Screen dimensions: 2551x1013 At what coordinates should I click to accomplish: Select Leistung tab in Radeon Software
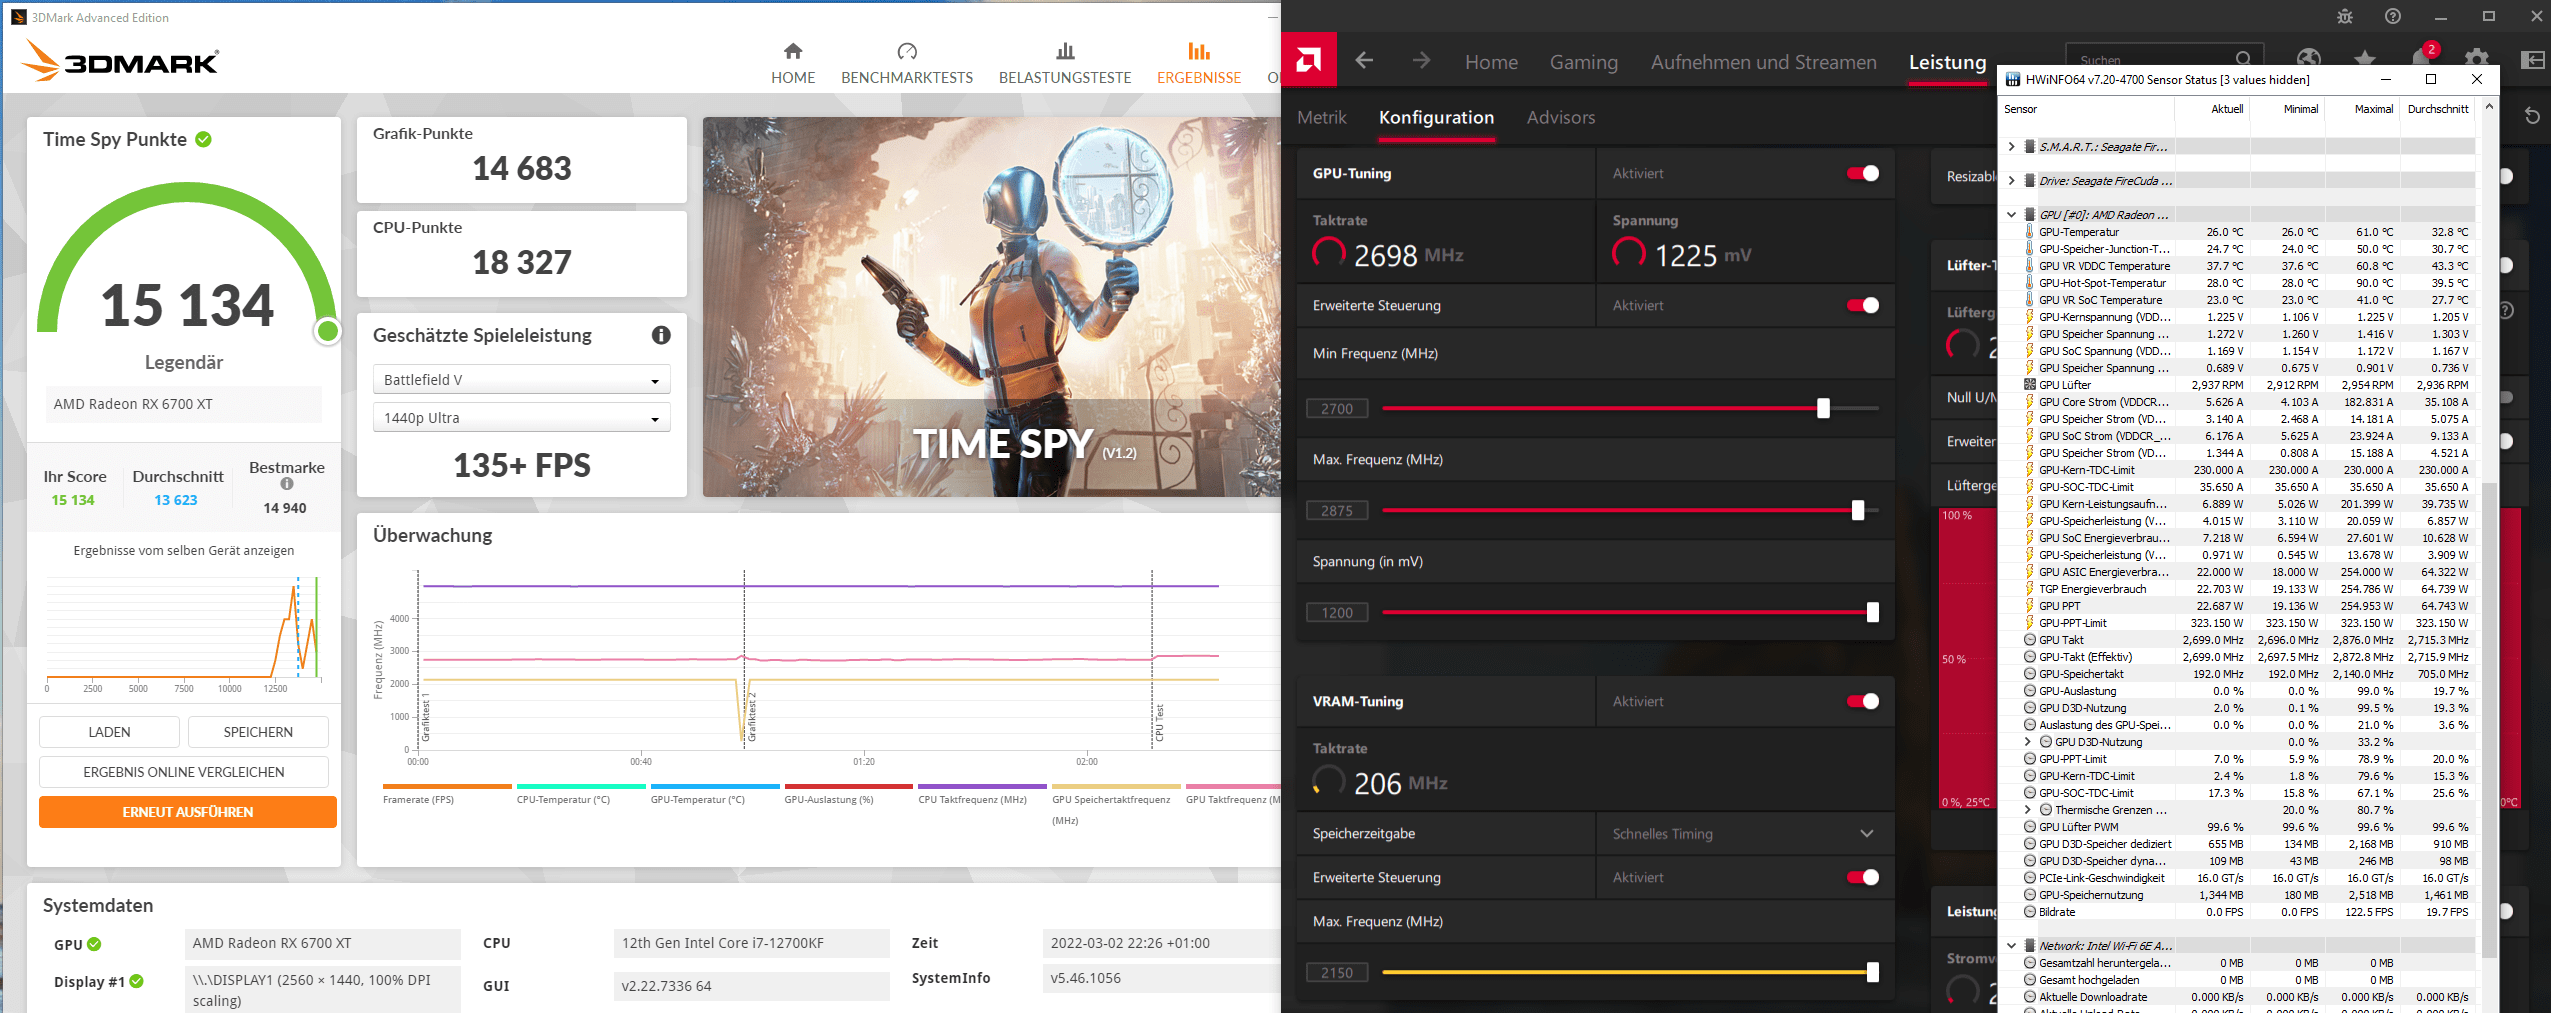tap(1948, 62)
